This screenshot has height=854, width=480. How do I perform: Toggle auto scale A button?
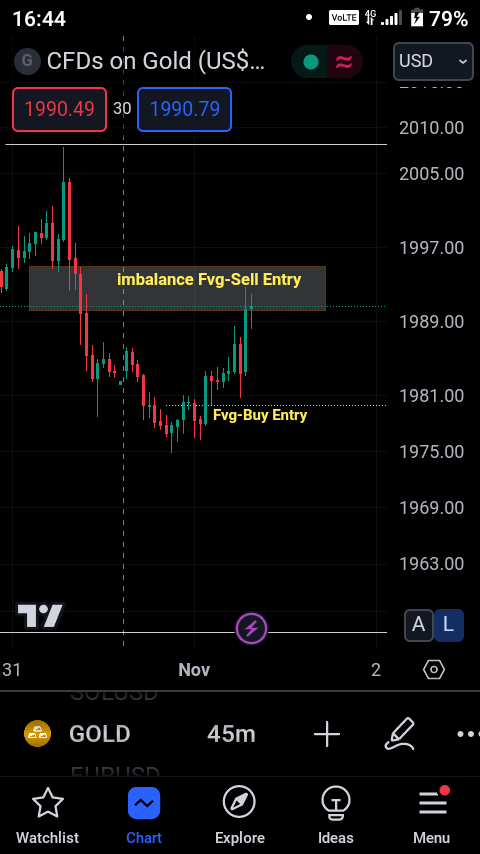click(418, 625)
